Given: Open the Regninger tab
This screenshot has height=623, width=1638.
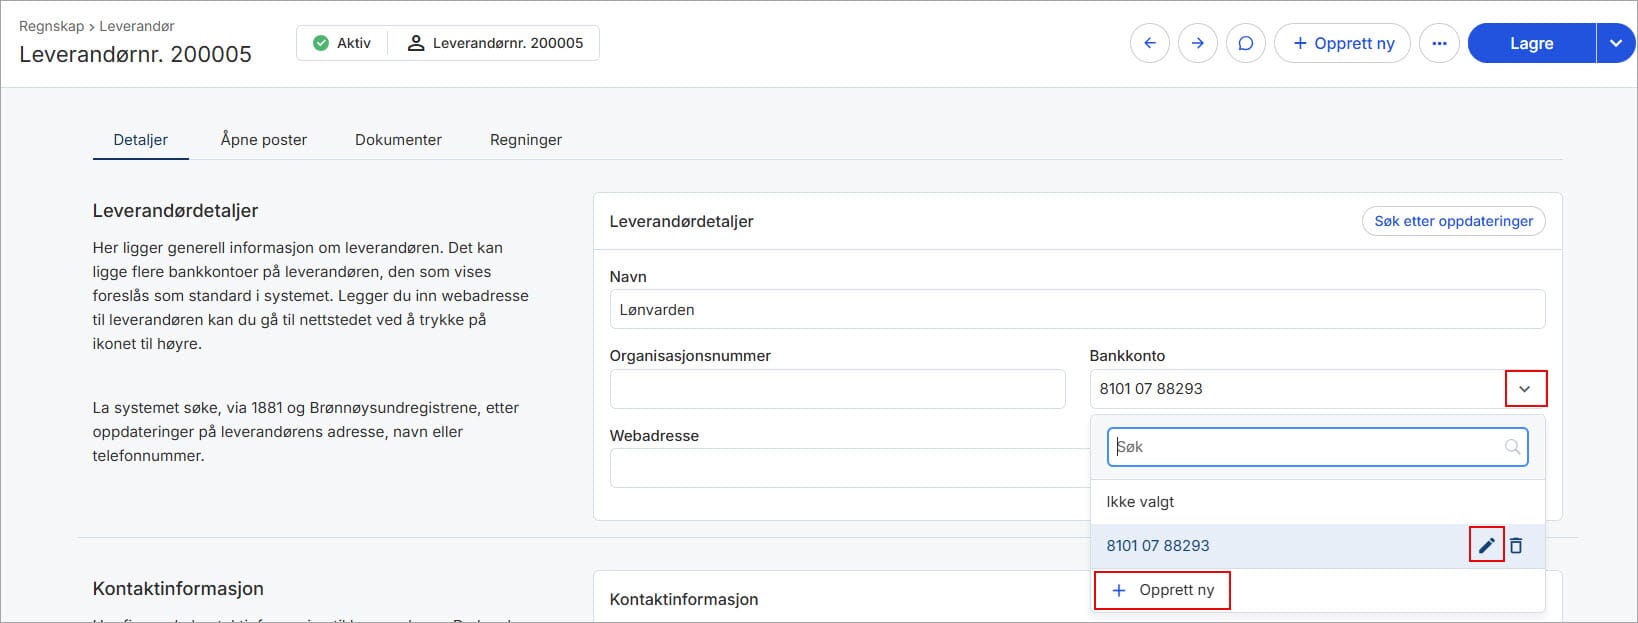Looking at the screenshot, I should [x=526, y=140].
